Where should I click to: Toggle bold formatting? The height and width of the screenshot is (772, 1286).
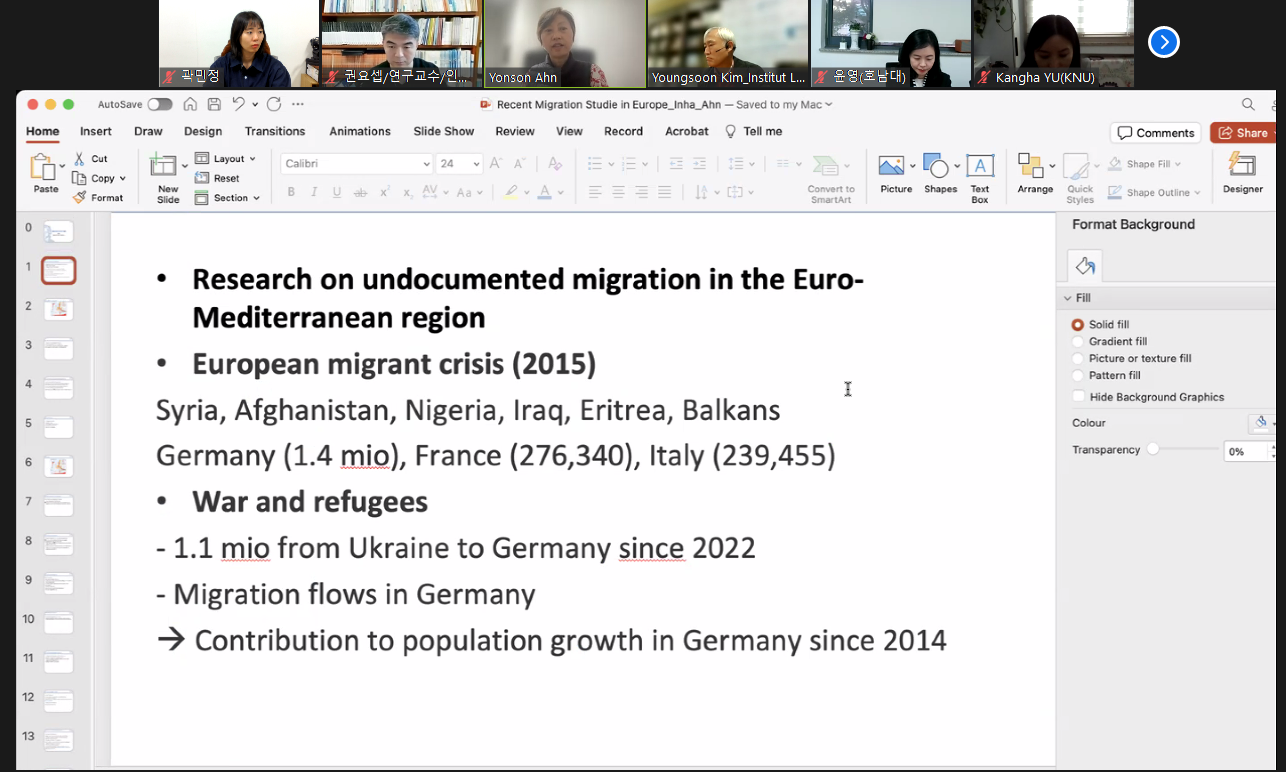[291, 192]
